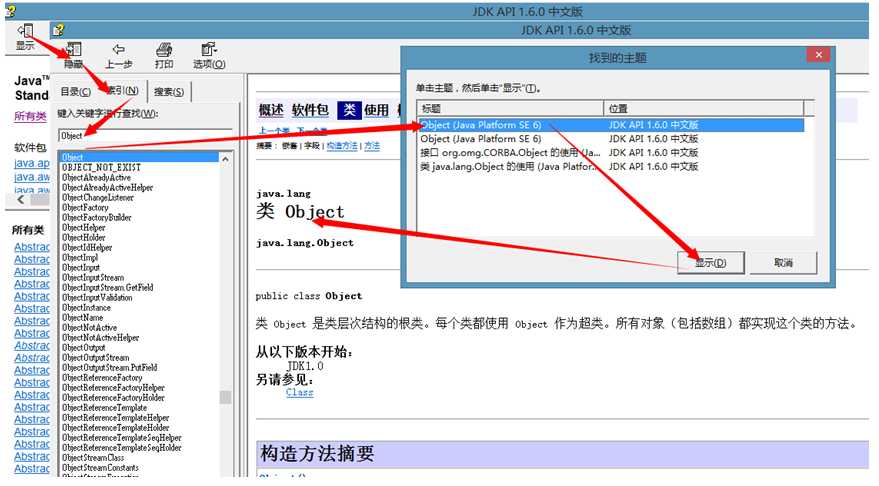Select ObjectStreamClass in index list
879x486 pixels.
pyautogui.click(x=93, y=458)
